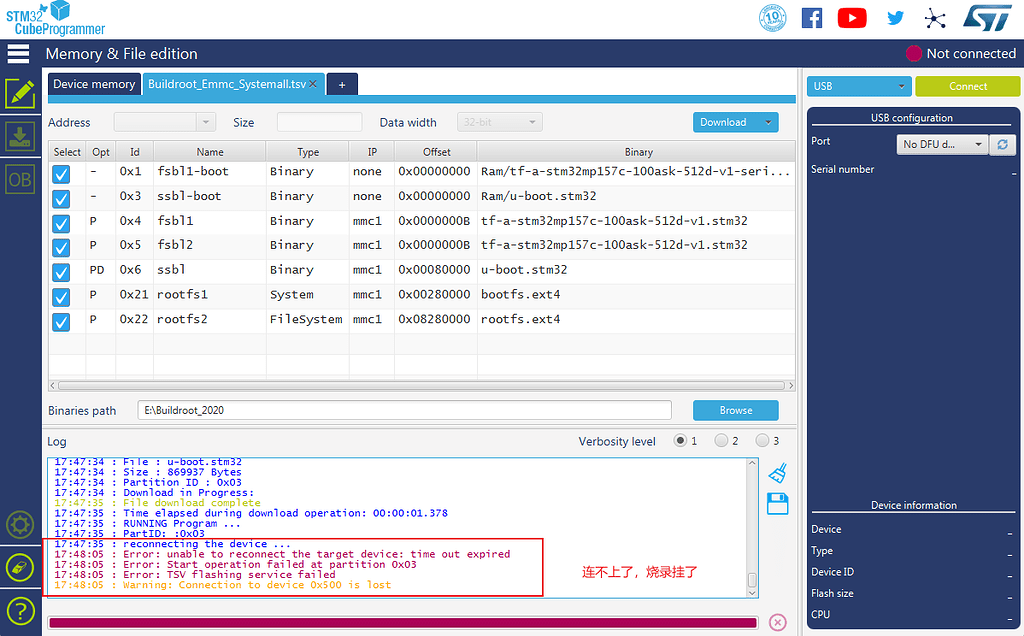
Task: Deselect the rootfs2 partition checkbox
Action: (x=61, y=319)
